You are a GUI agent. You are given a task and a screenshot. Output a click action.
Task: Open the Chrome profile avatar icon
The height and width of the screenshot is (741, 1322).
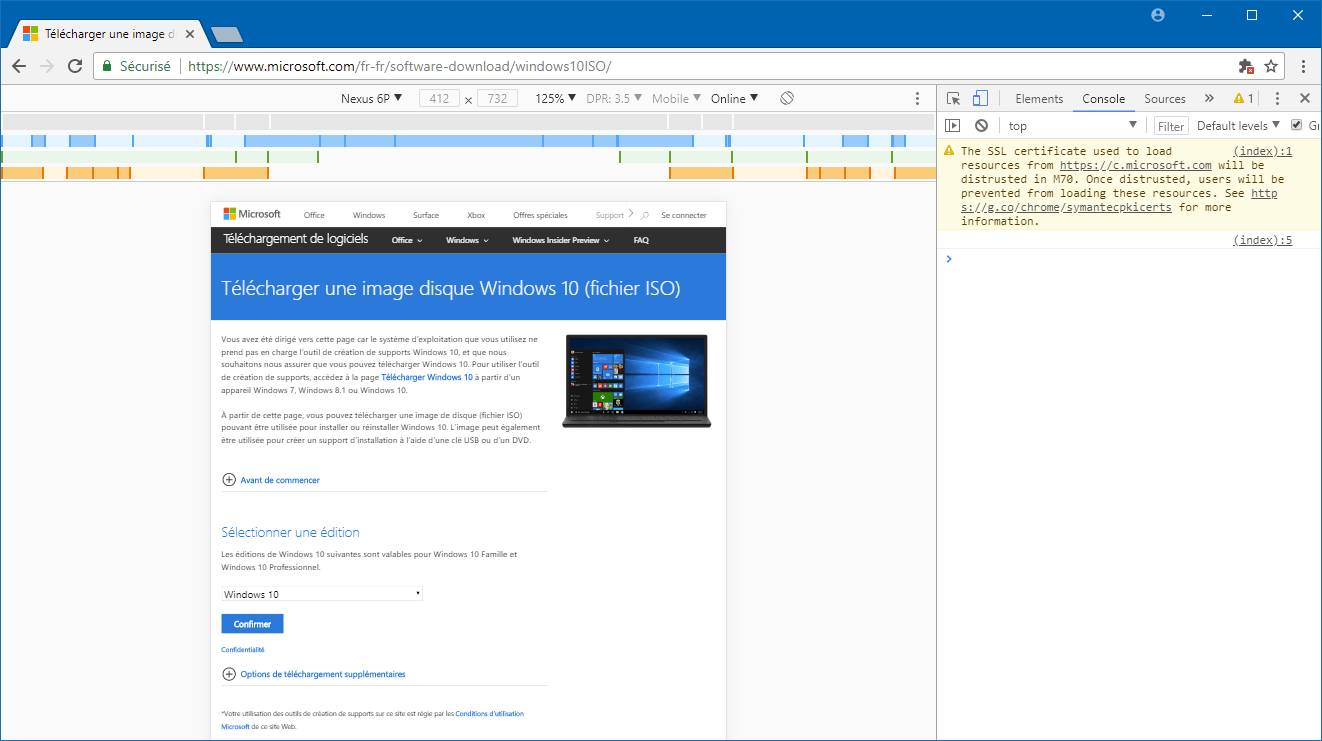point(1158,15)
